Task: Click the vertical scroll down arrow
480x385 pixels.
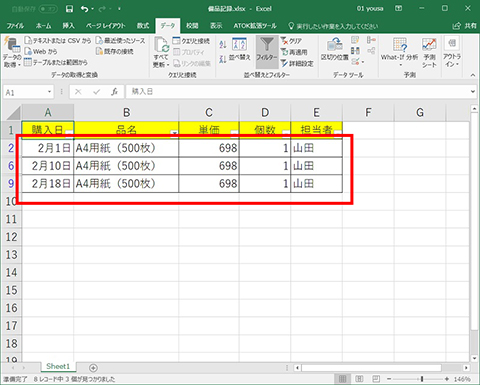Action: click(x=475, y=358)
